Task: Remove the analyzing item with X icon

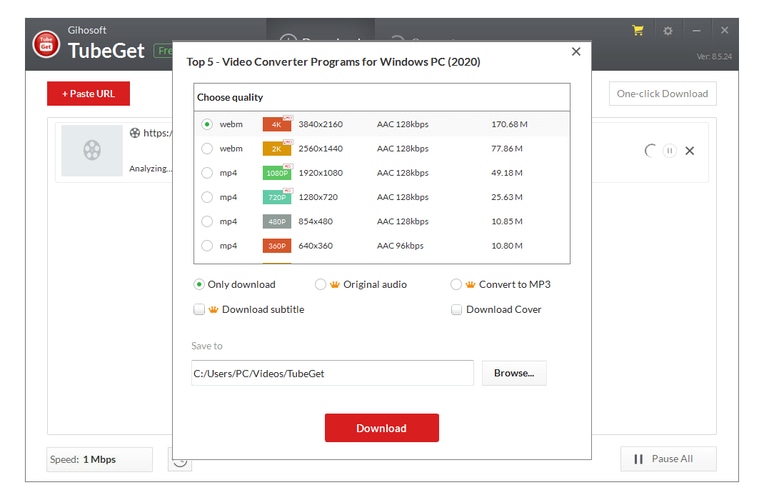Action: 690,151
